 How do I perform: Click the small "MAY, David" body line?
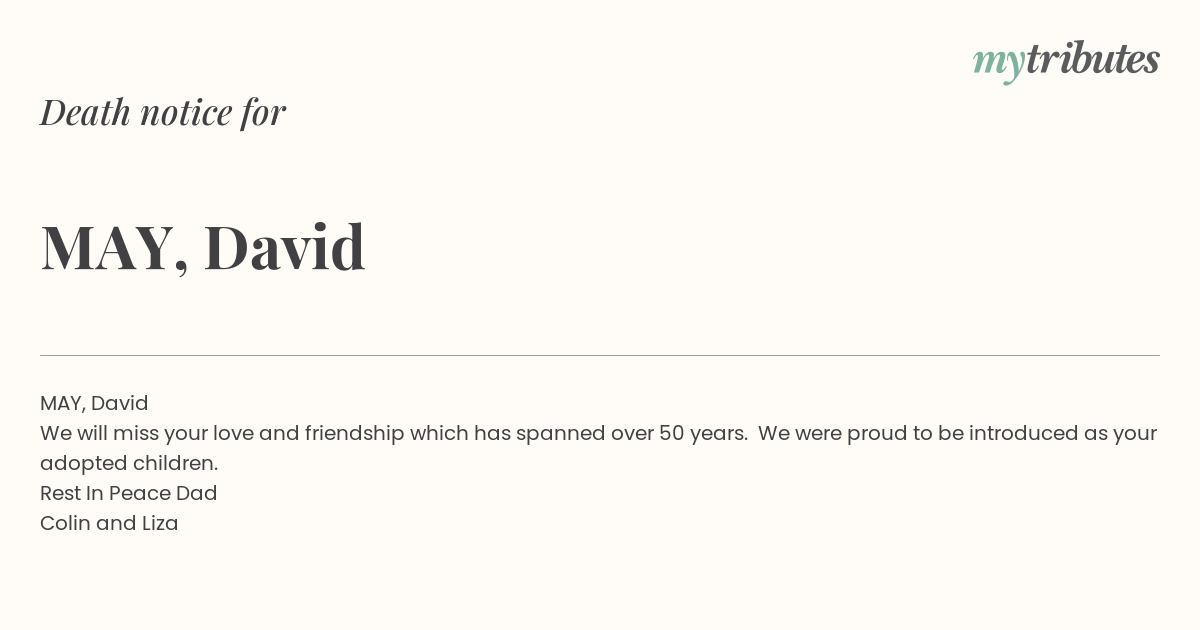point(94,403)
